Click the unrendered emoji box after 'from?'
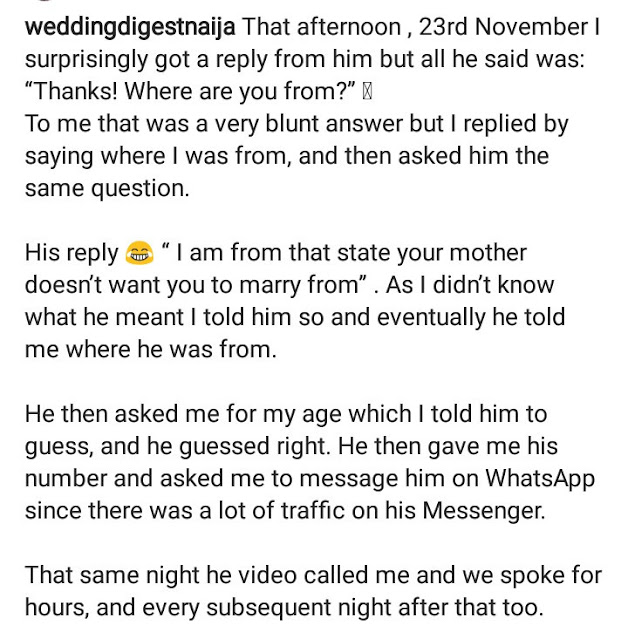Screen dimensions: 628x639 (367, 91)
